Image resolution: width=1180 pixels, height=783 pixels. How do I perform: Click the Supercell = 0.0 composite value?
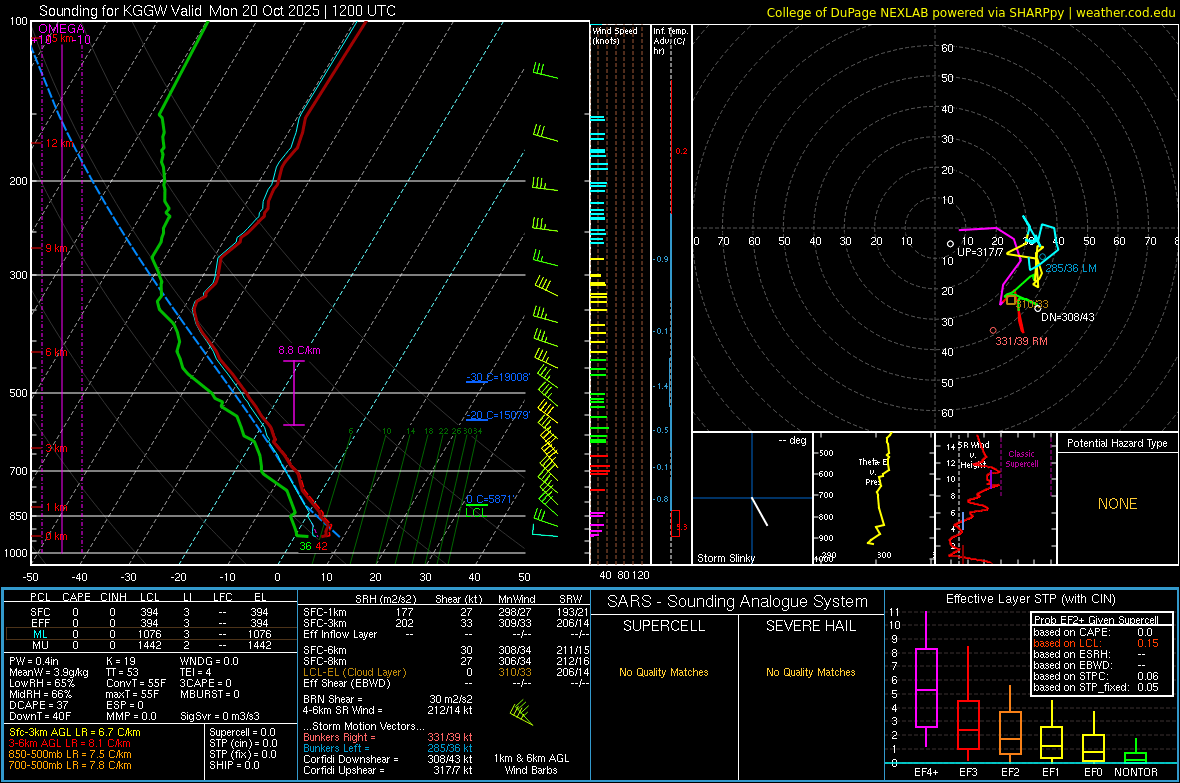tap(242, 732)
